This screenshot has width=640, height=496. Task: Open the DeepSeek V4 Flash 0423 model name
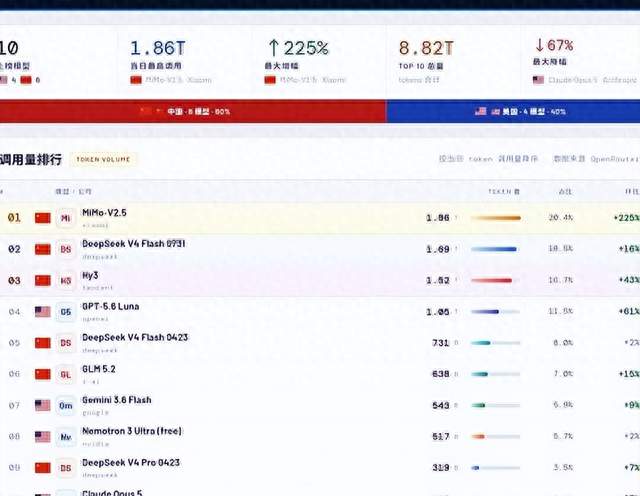135,338
